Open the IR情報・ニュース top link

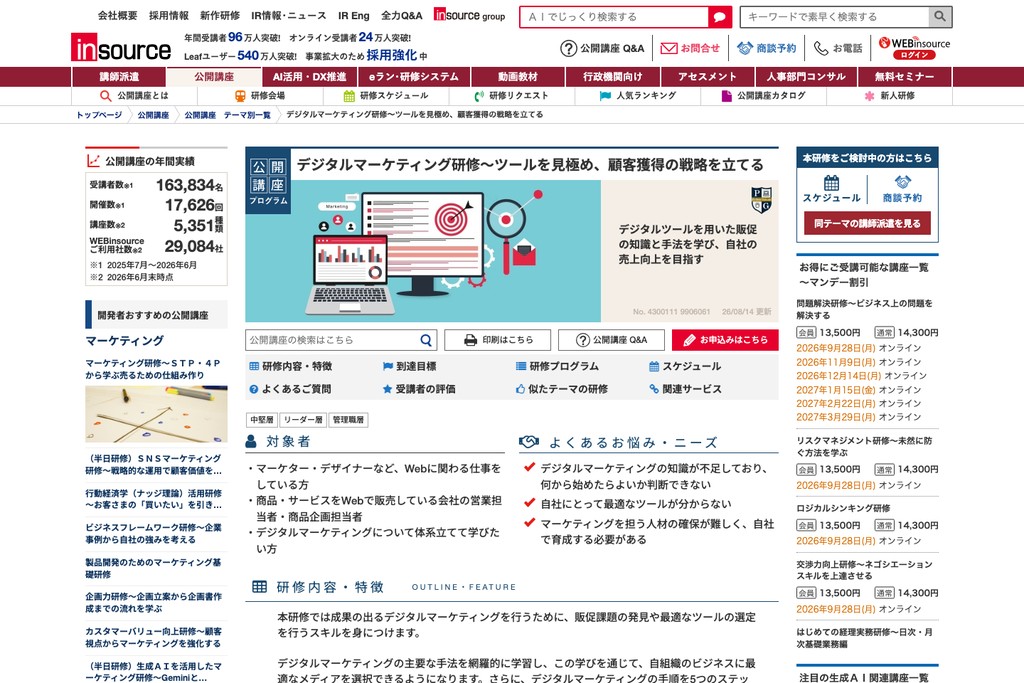coord(289,16)
